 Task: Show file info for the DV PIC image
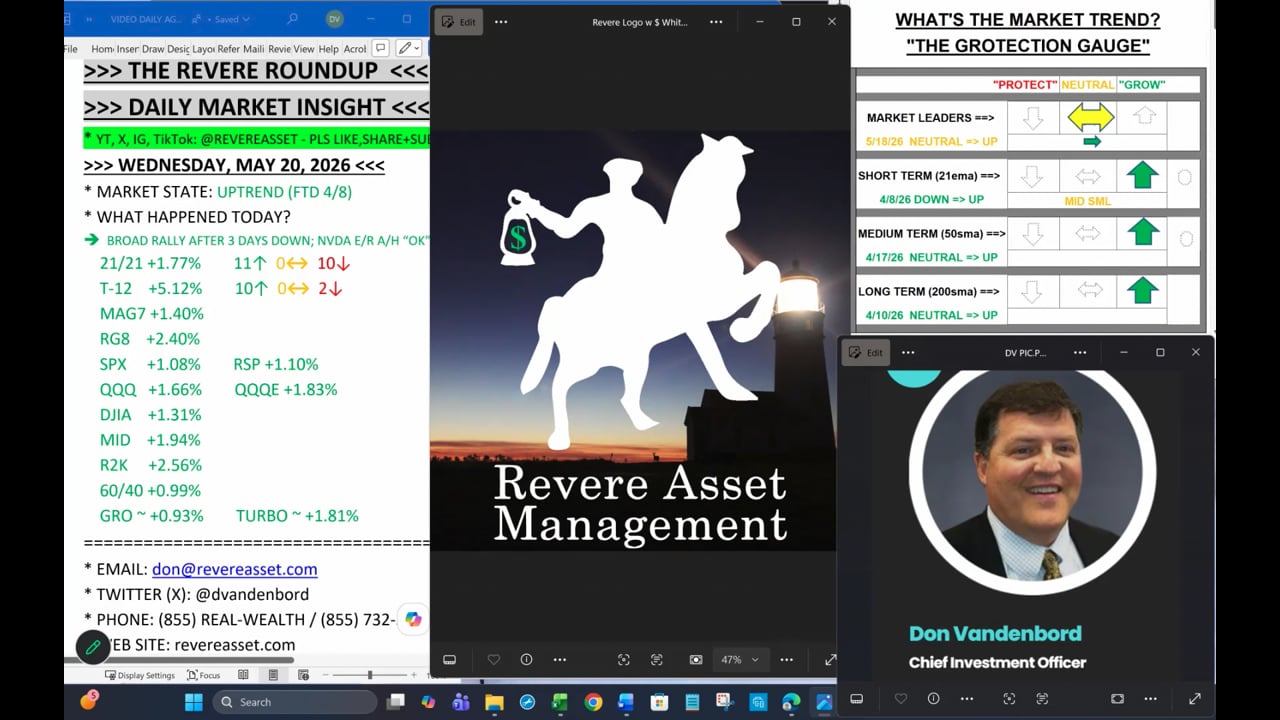tap(933, 699)
